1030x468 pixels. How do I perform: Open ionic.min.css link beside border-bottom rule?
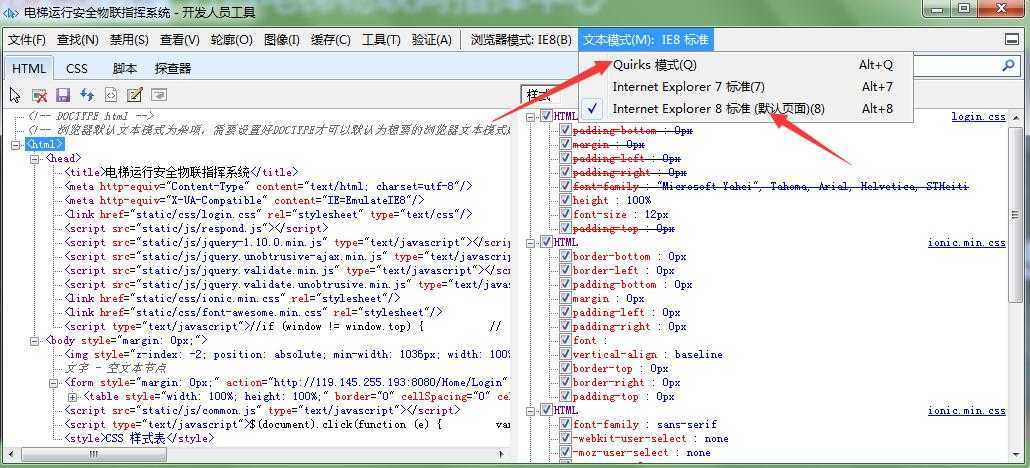[966, 243]
